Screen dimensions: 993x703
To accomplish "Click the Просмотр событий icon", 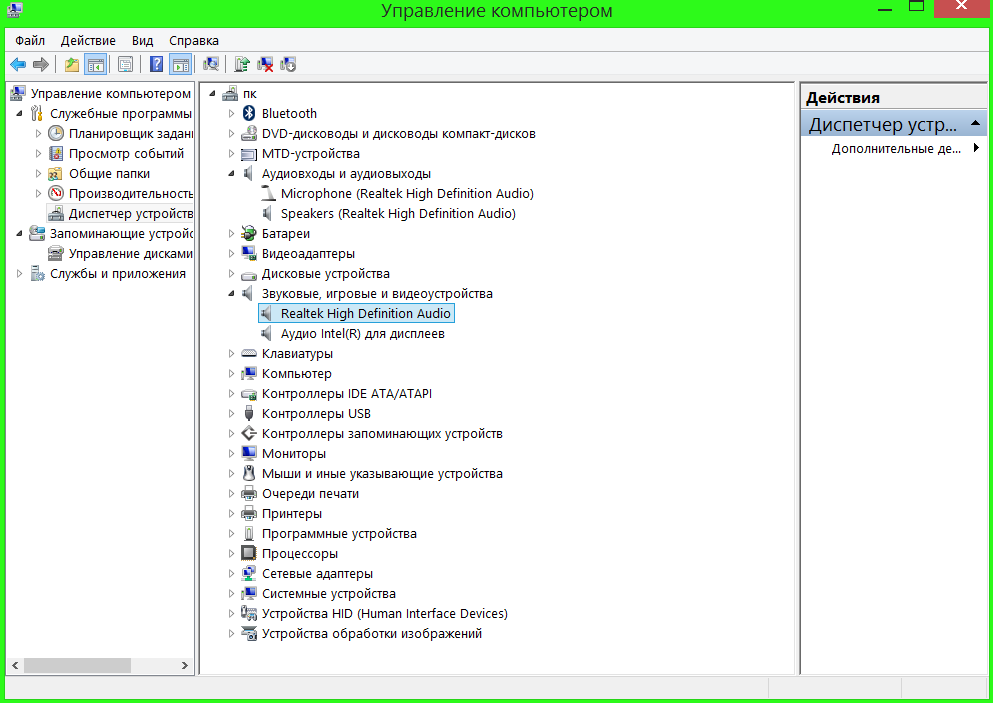I will pyautogui.click(x=56, y=154).
